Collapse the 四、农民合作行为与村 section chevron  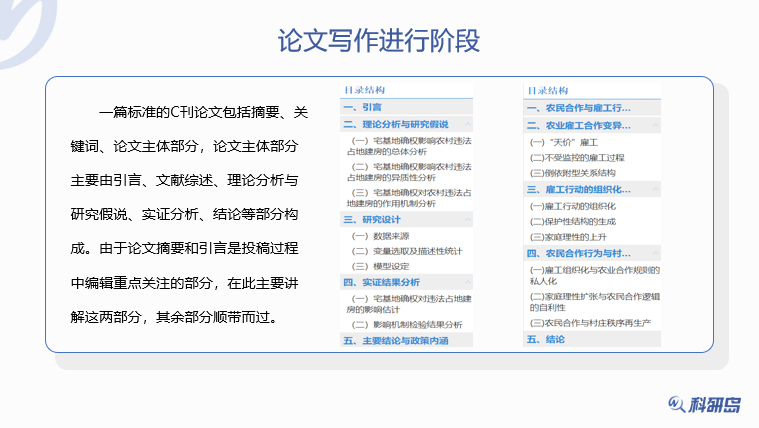tap(655, 253)
